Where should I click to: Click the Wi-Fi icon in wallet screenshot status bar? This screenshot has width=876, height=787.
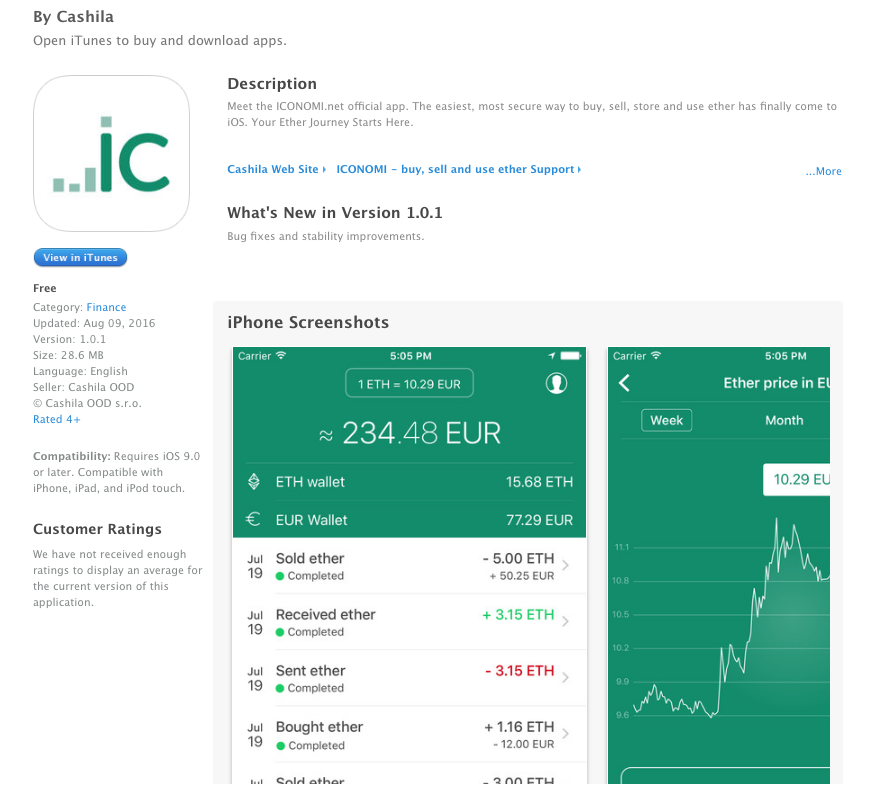280,355
